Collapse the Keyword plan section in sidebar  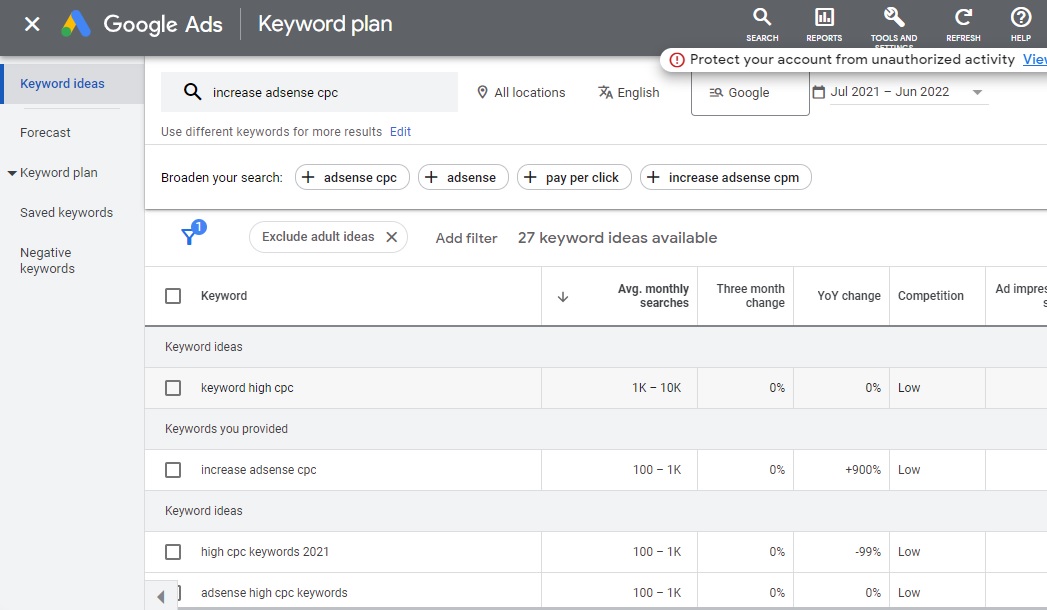point(12,173)
